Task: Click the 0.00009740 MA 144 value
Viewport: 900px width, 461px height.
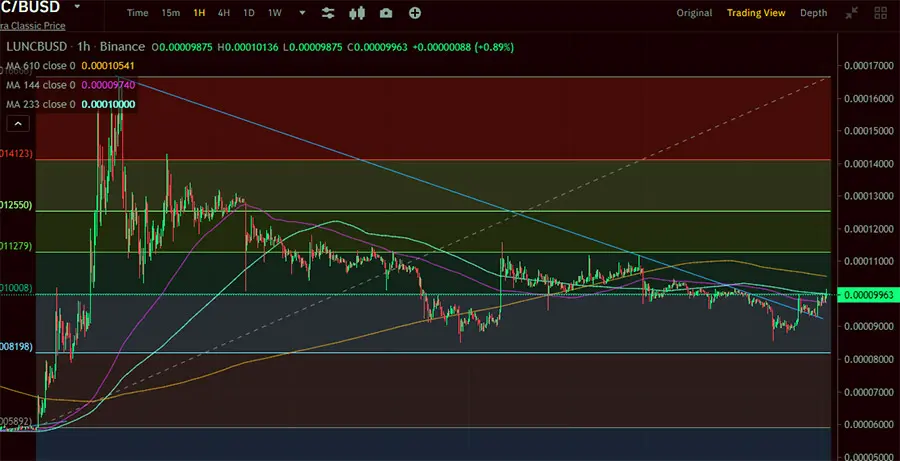Action: (108, 85)
